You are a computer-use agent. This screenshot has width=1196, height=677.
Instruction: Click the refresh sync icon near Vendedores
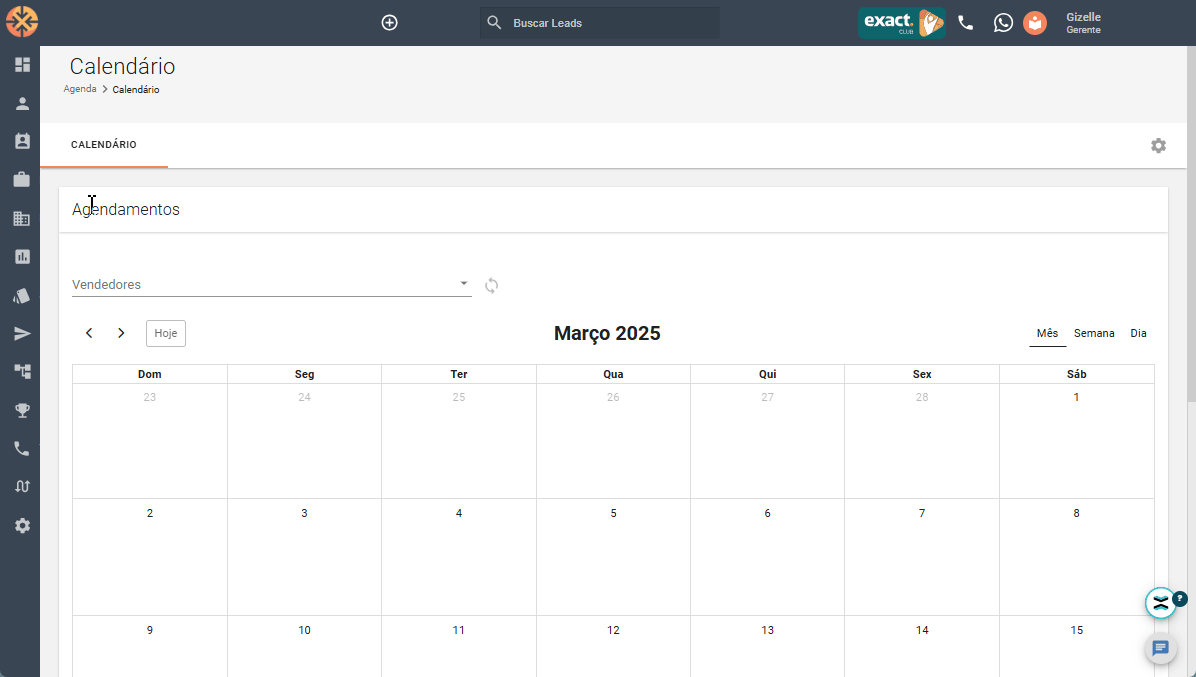point(491,285)
